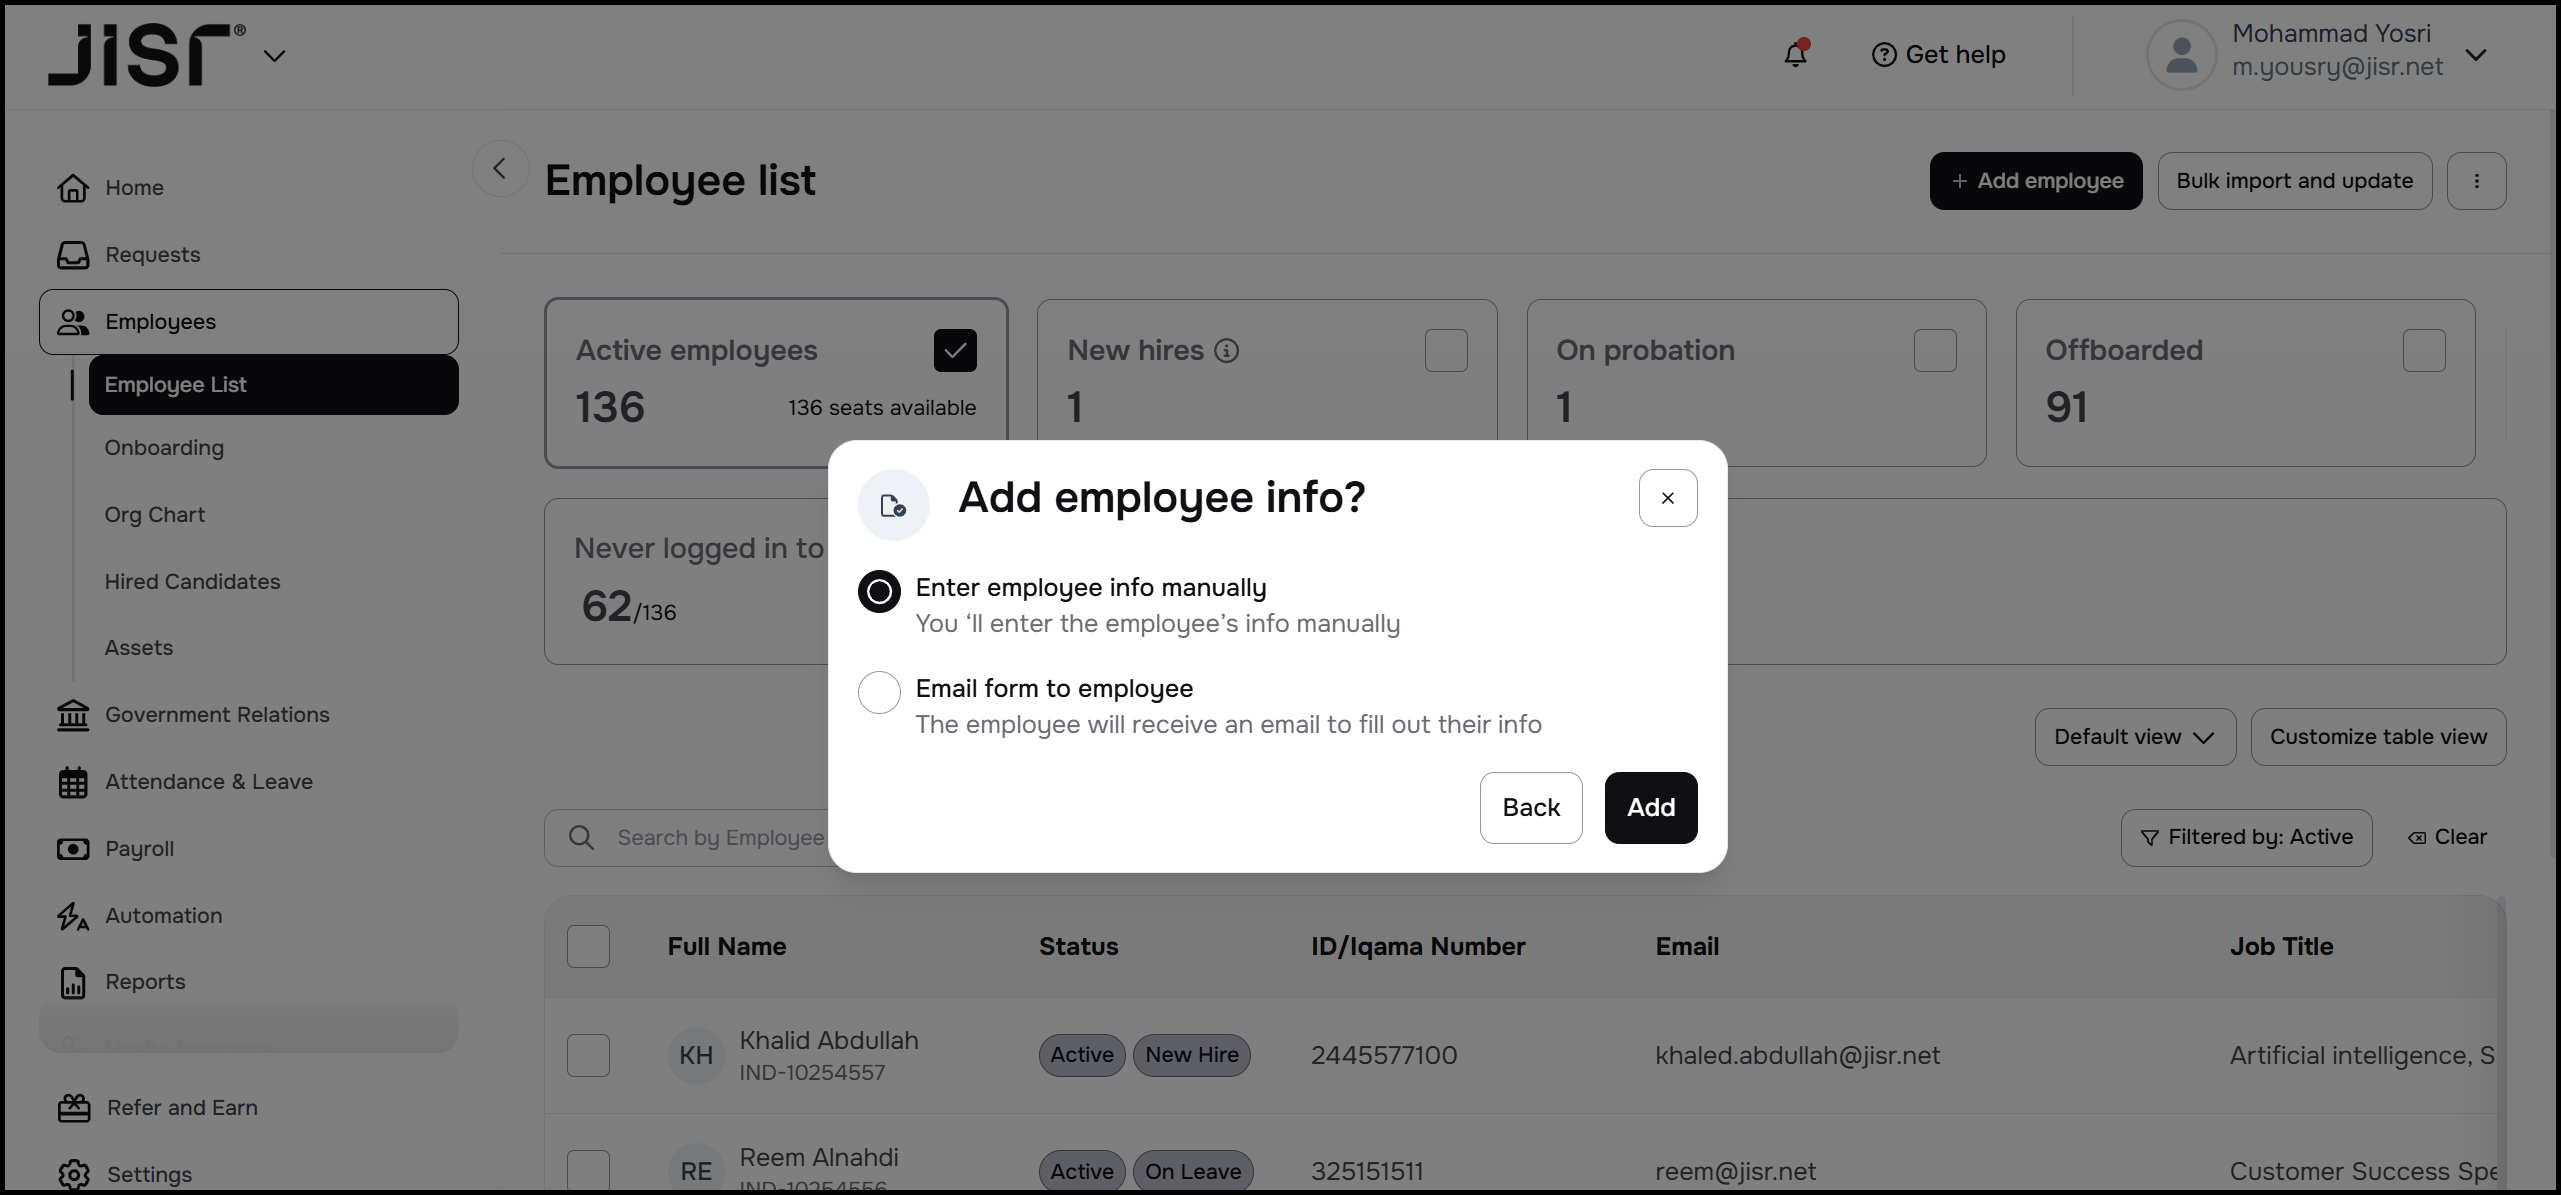Click the Automation lightning icon
This screenshot has height=1195, width=2561.
click(73, 916)
